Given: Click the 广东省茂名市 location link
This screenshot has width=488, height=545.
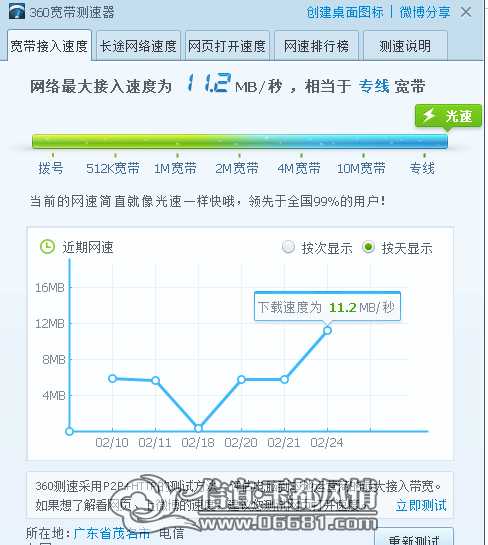Looking at the screenshot, I should [x=112, y=533].
